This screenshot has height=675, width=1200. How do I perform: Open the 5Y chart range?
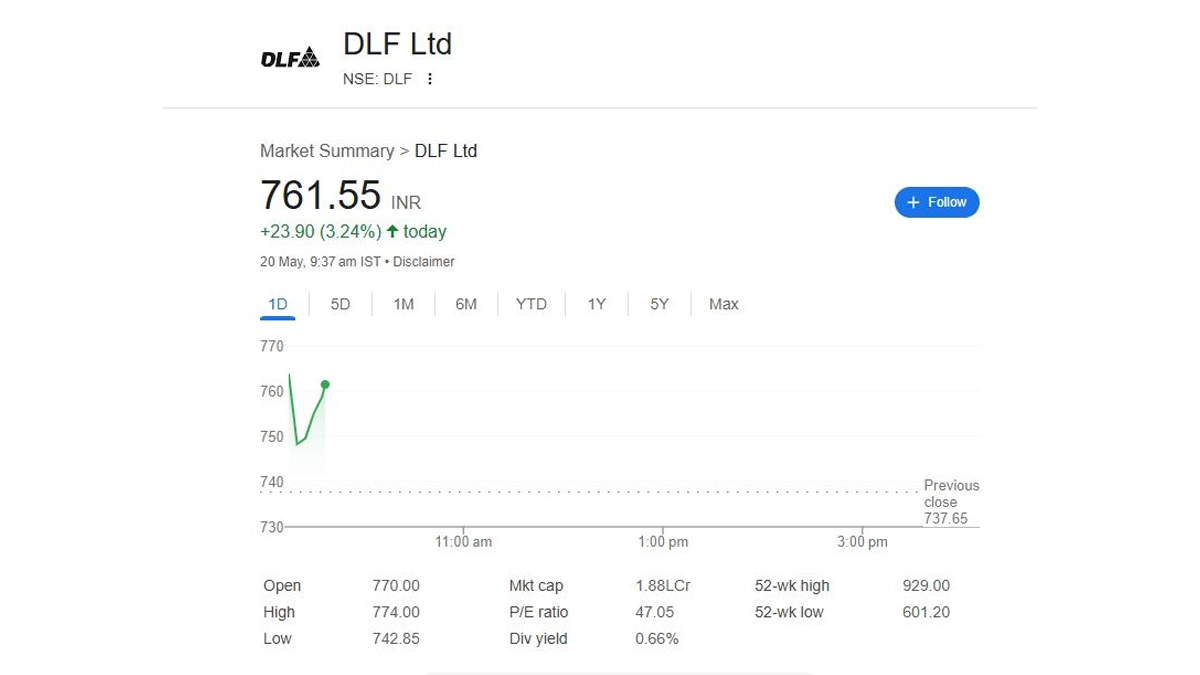(659, 304)
